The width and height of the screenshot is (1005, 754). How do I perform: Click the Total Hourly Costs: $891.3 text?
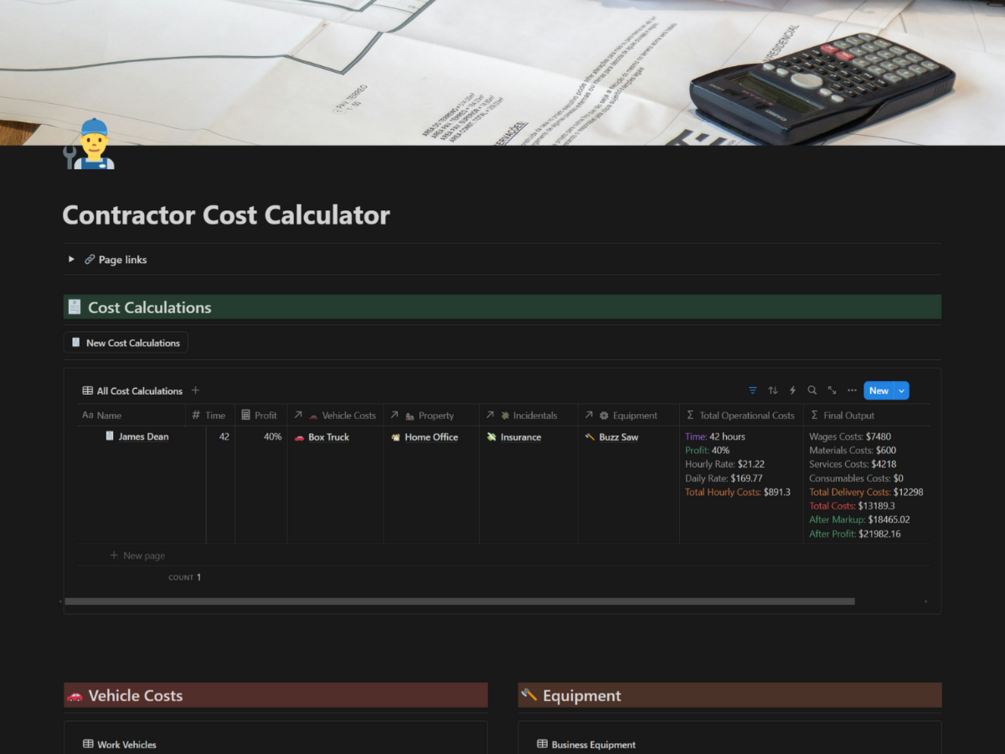point(738,492)
